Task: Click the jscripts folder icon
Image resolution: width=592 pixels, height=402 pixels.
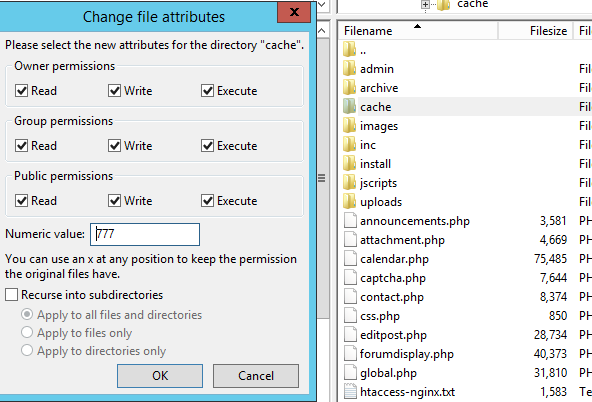Action: (349, 183)
